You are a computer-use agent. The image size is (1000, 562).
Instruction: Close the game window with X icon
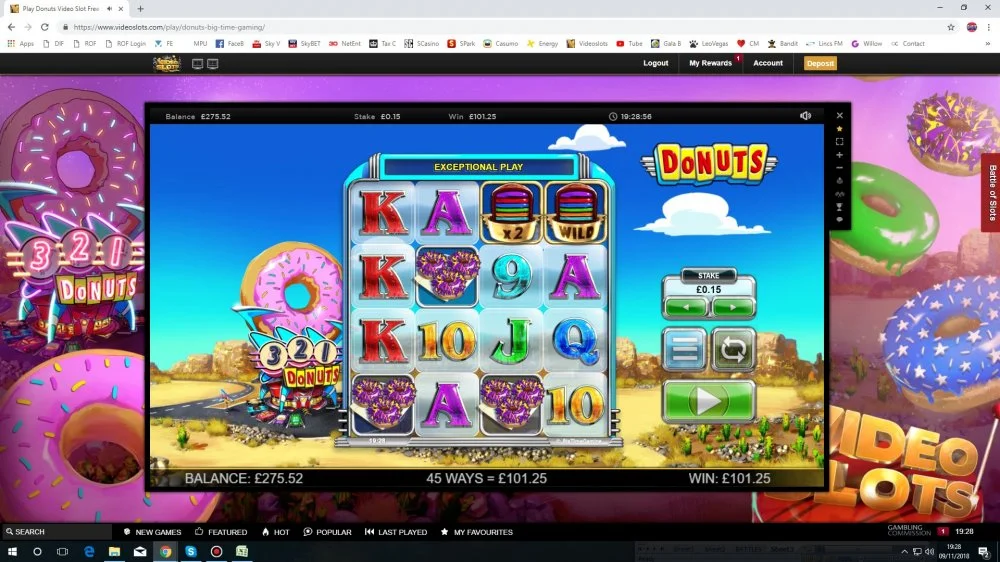839,115
